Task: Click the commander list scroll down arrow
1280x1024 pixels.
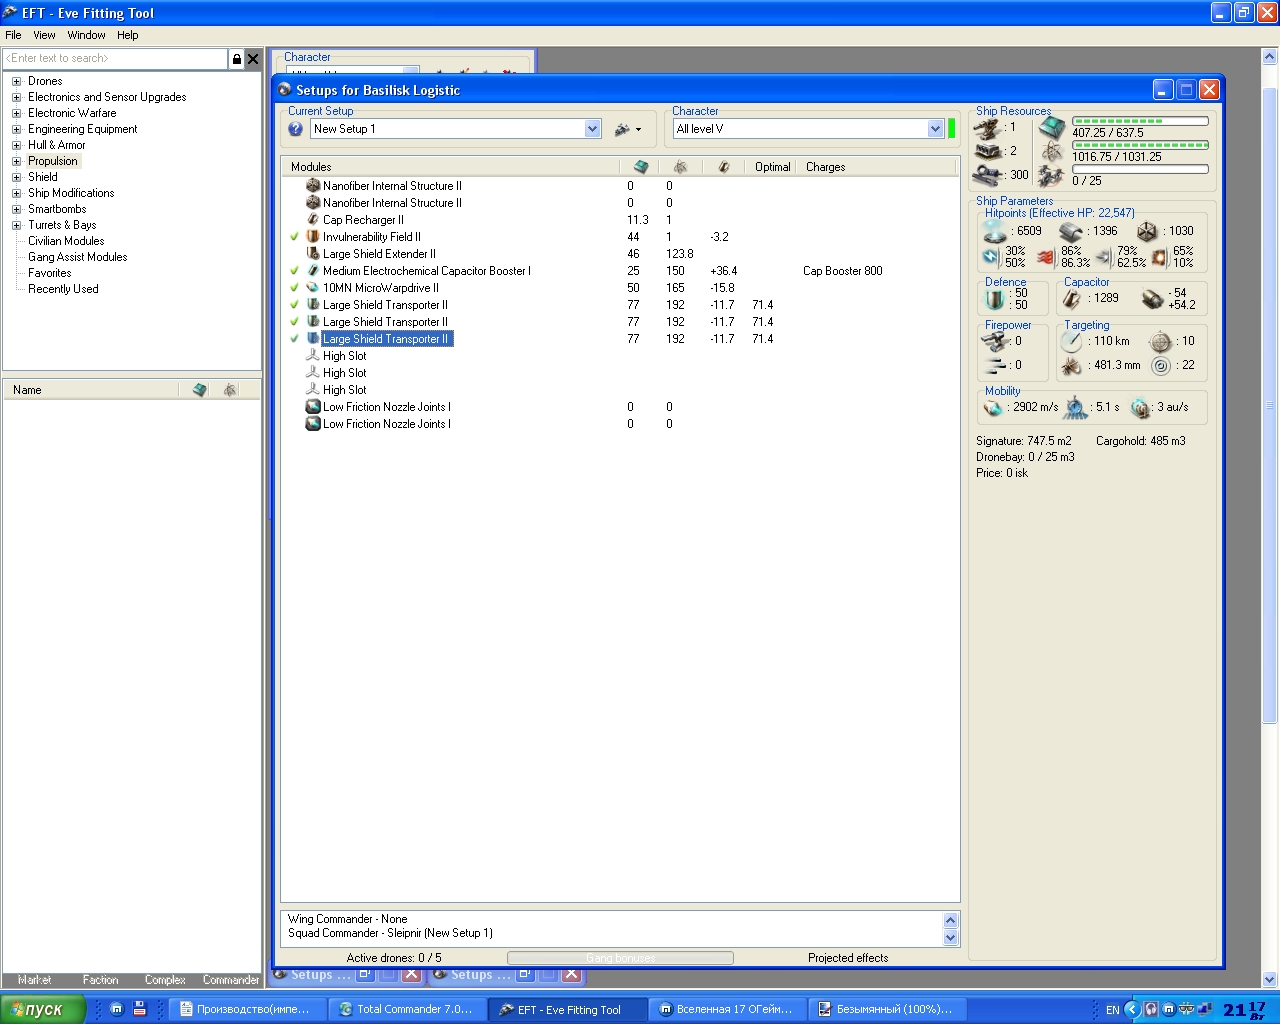Action: pos(950,938)
